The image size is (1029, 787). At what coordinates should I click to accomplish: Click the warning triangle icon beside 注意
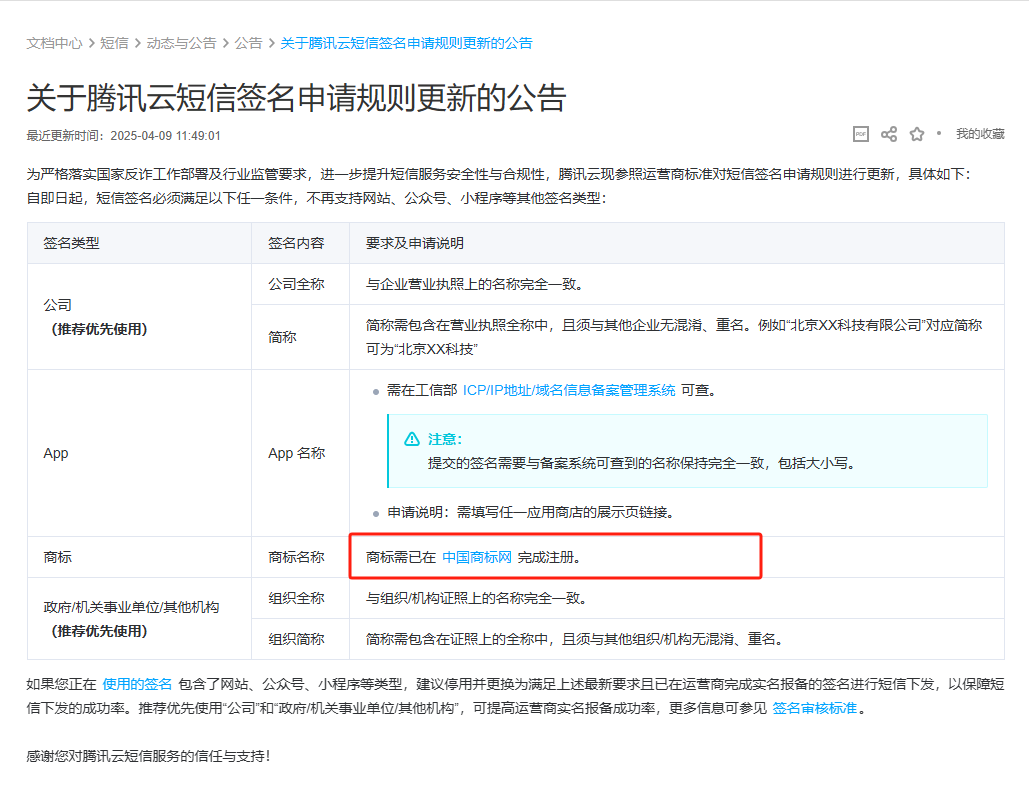(x=411, y=439)
